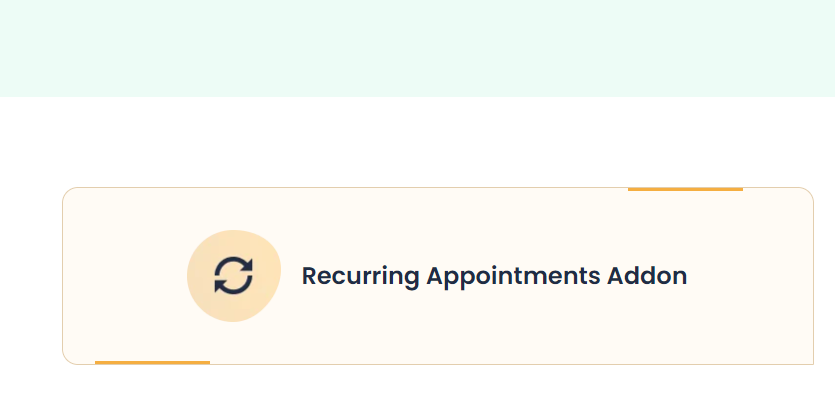Click the upper arrow of the sync icon

(x=234, y=266)
